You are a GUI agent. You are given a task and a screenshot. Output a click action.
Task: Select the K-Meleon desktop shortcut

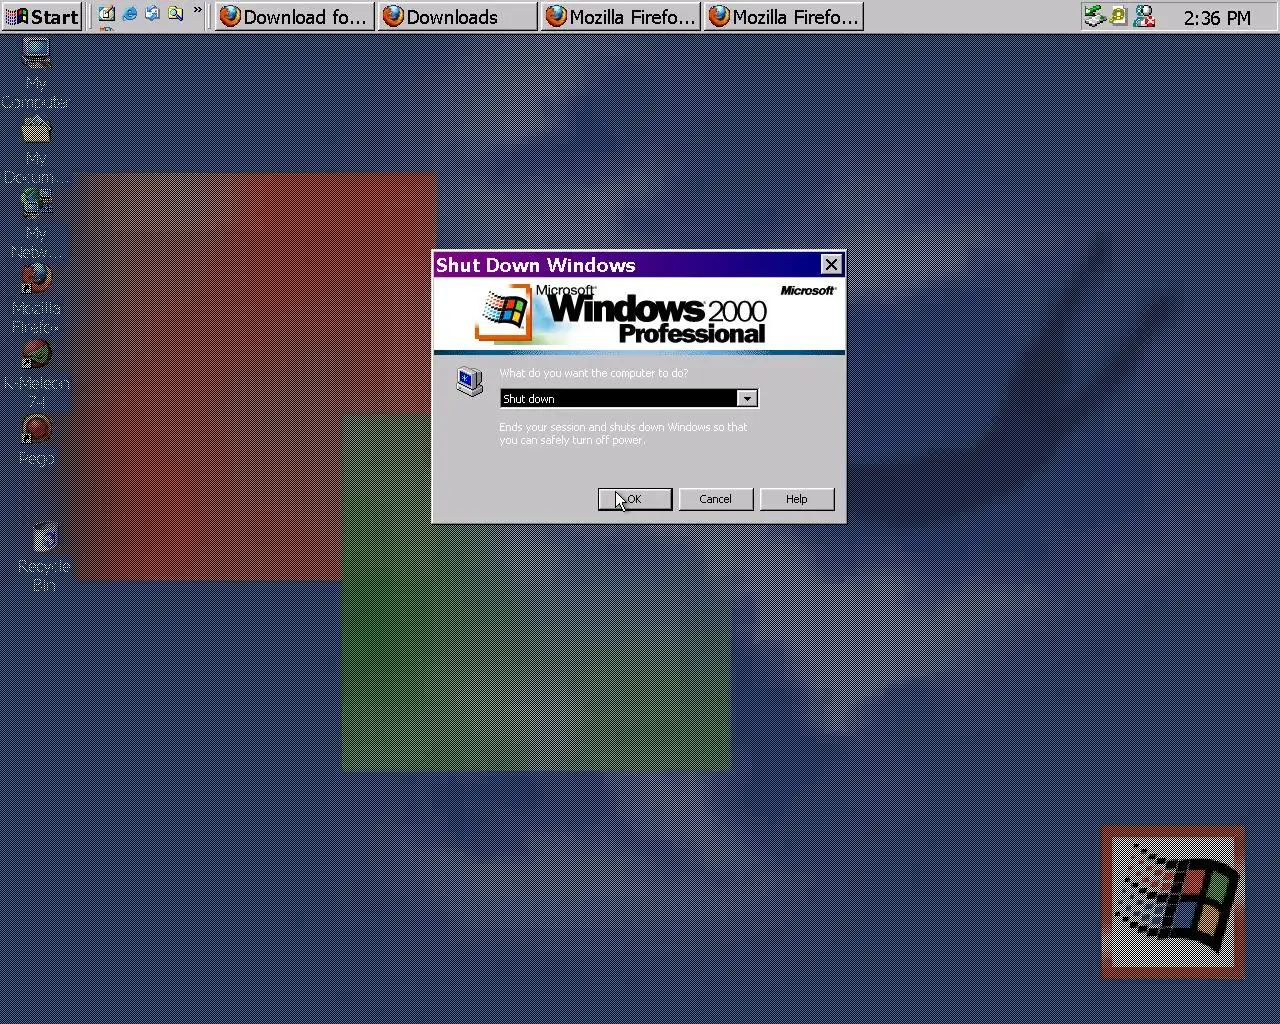pos(36,354)
